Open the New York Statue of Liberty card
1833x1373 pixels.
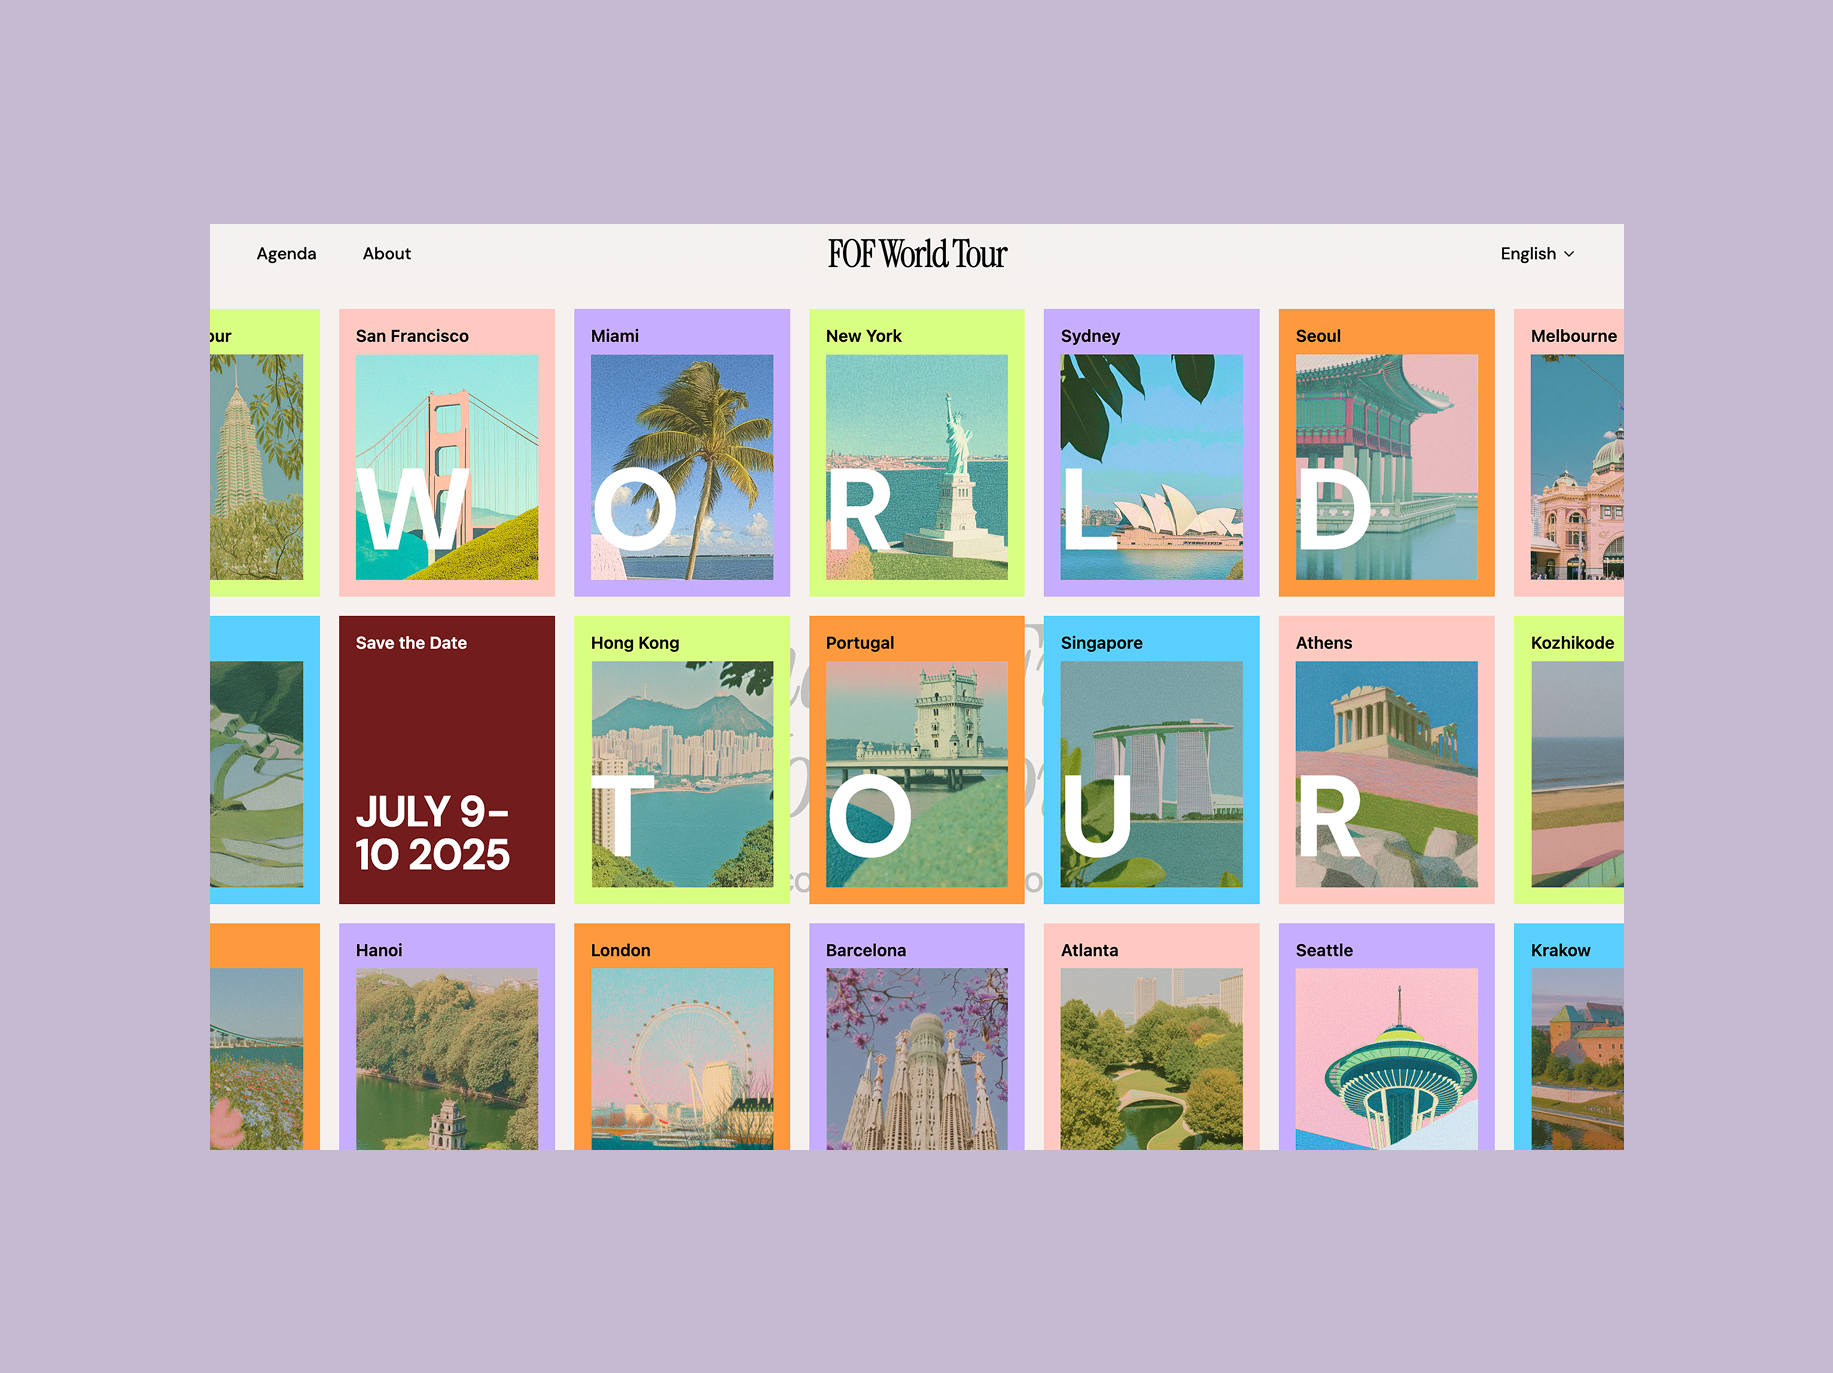pyautogui.click(x=917, y=453)
